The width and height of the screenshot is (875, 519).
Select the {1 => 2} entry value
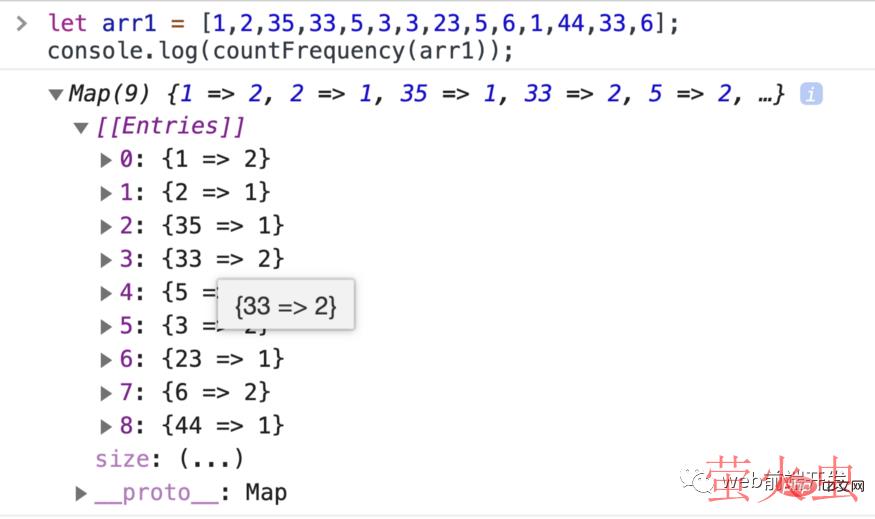click(217, 158)
